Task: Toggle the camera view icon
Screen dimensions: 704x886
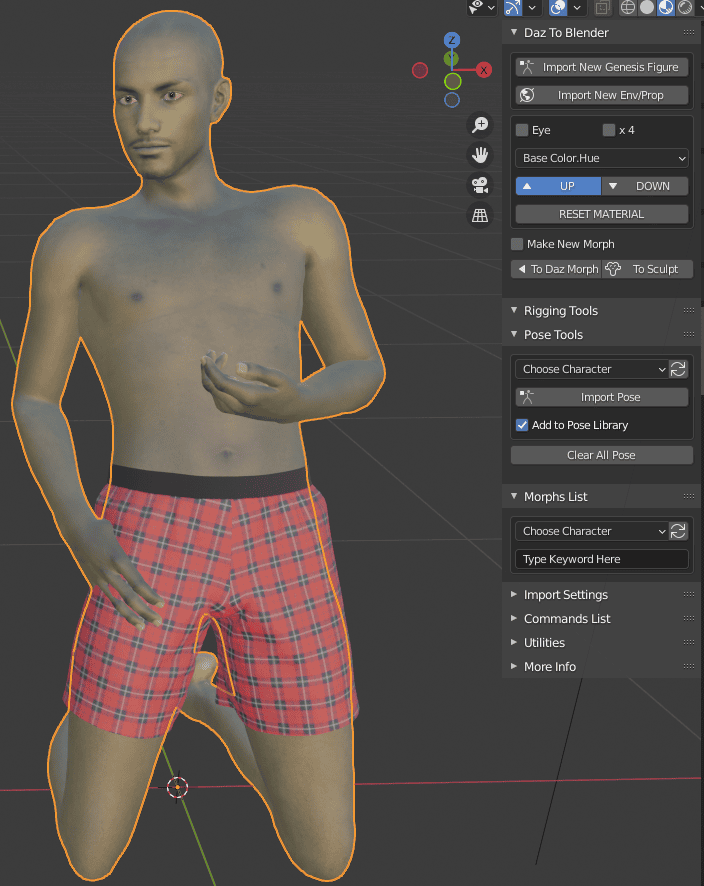Action: (x=480, y=185)
